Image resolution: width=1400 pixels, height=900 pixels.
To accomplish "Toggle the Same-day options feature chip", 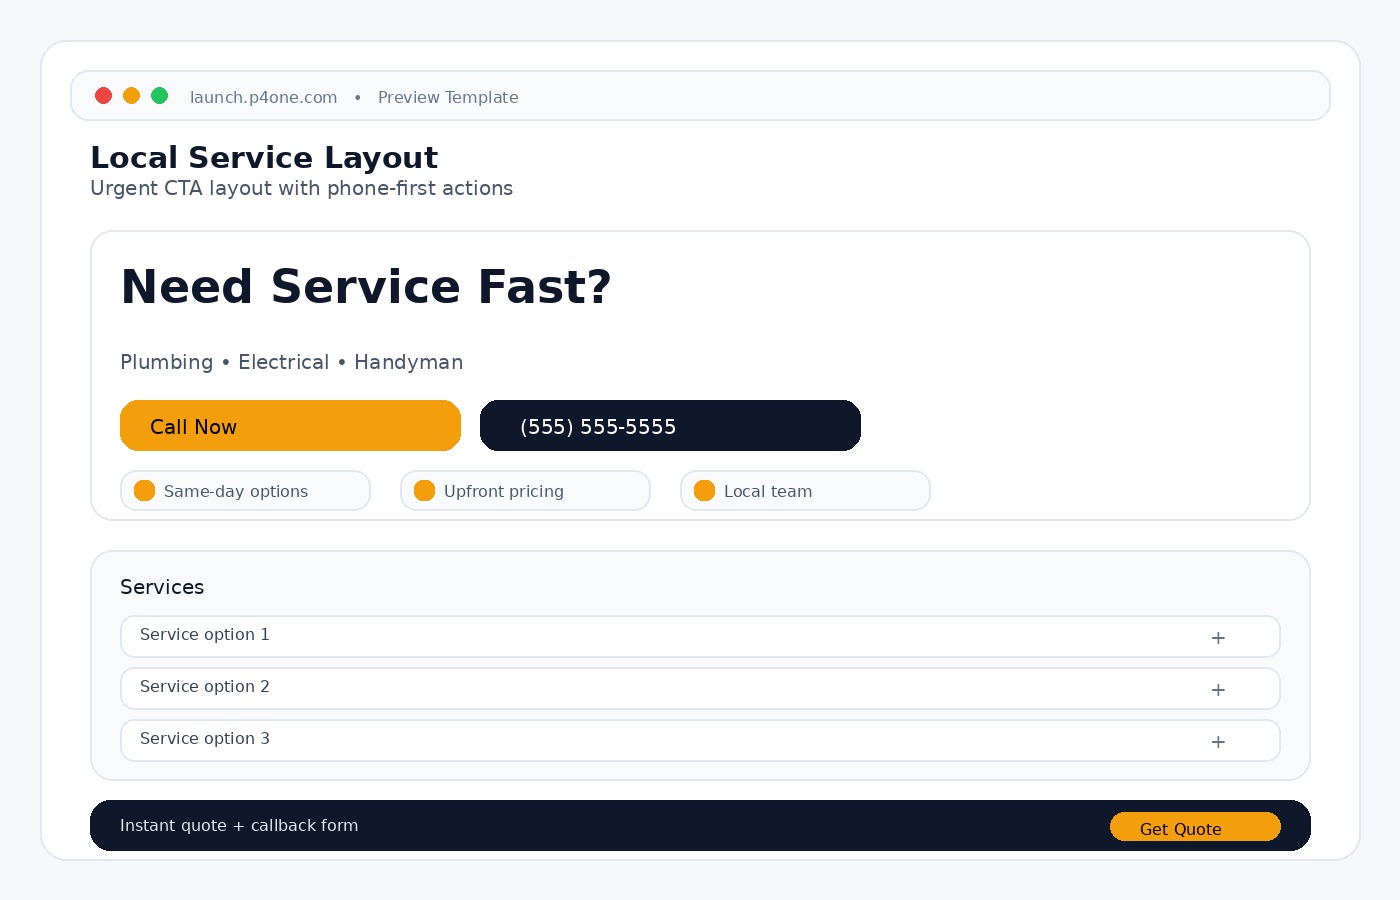I will [245, 490].
